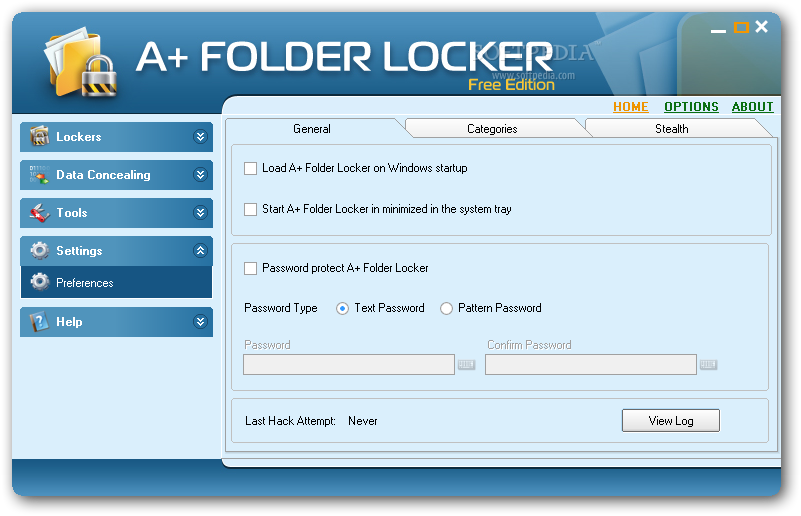
Task: Select Preferences under Settings
Action: [x=116, y=282]
